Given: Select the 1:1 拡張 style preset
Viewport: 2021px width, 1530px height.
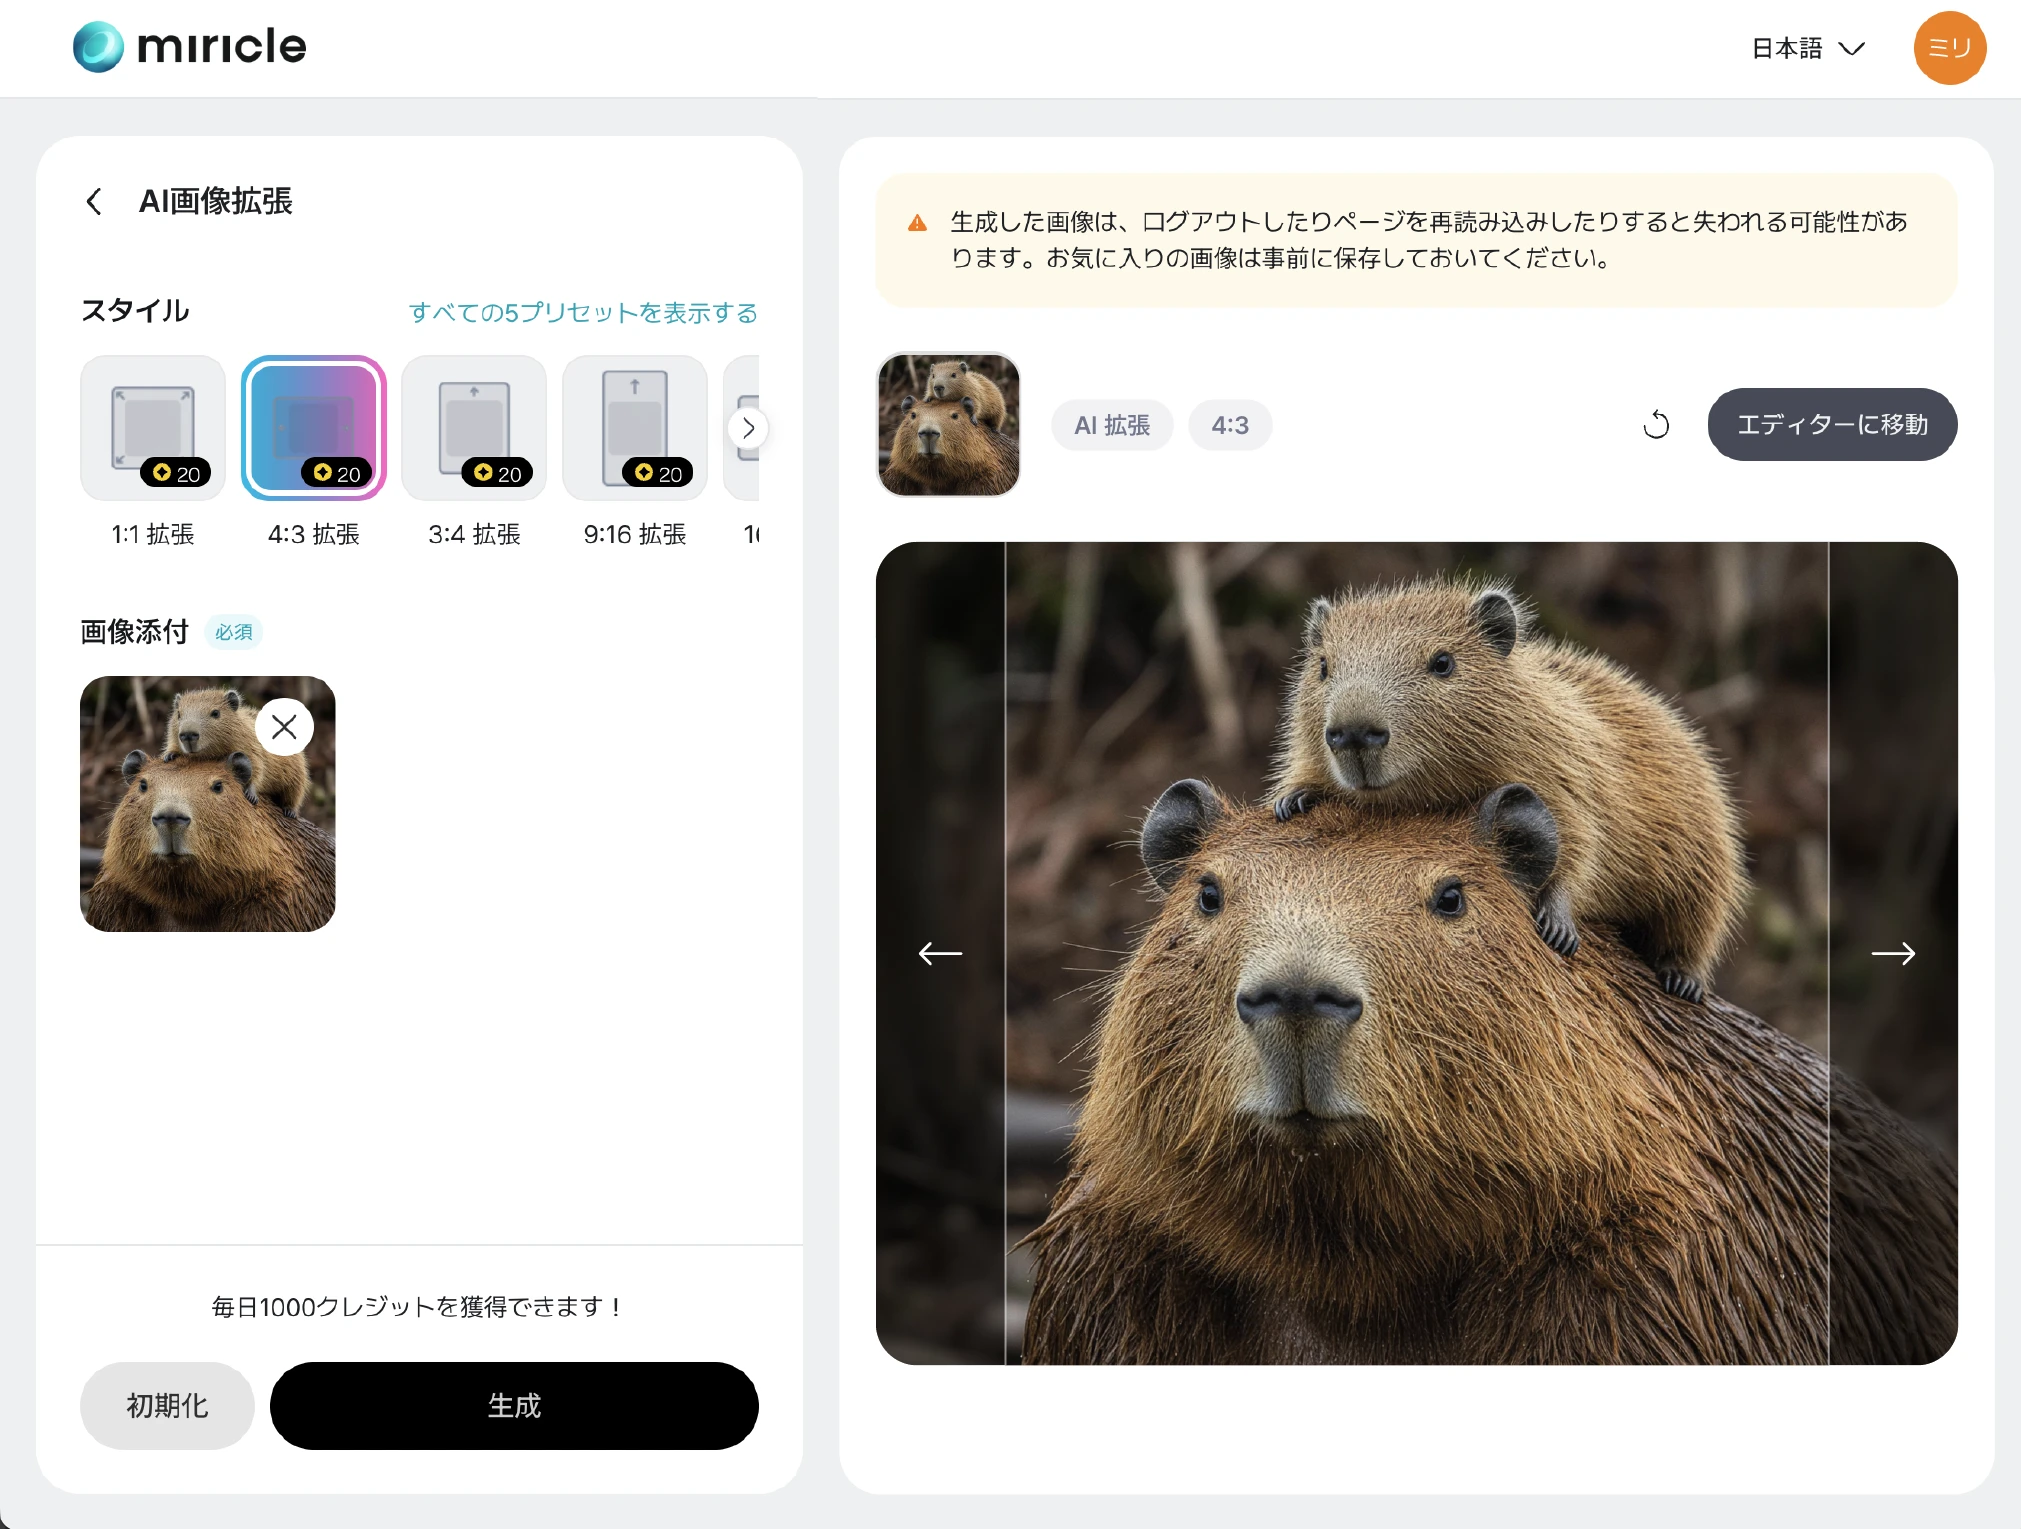Looking at the screenshot, I should [153, 428].
